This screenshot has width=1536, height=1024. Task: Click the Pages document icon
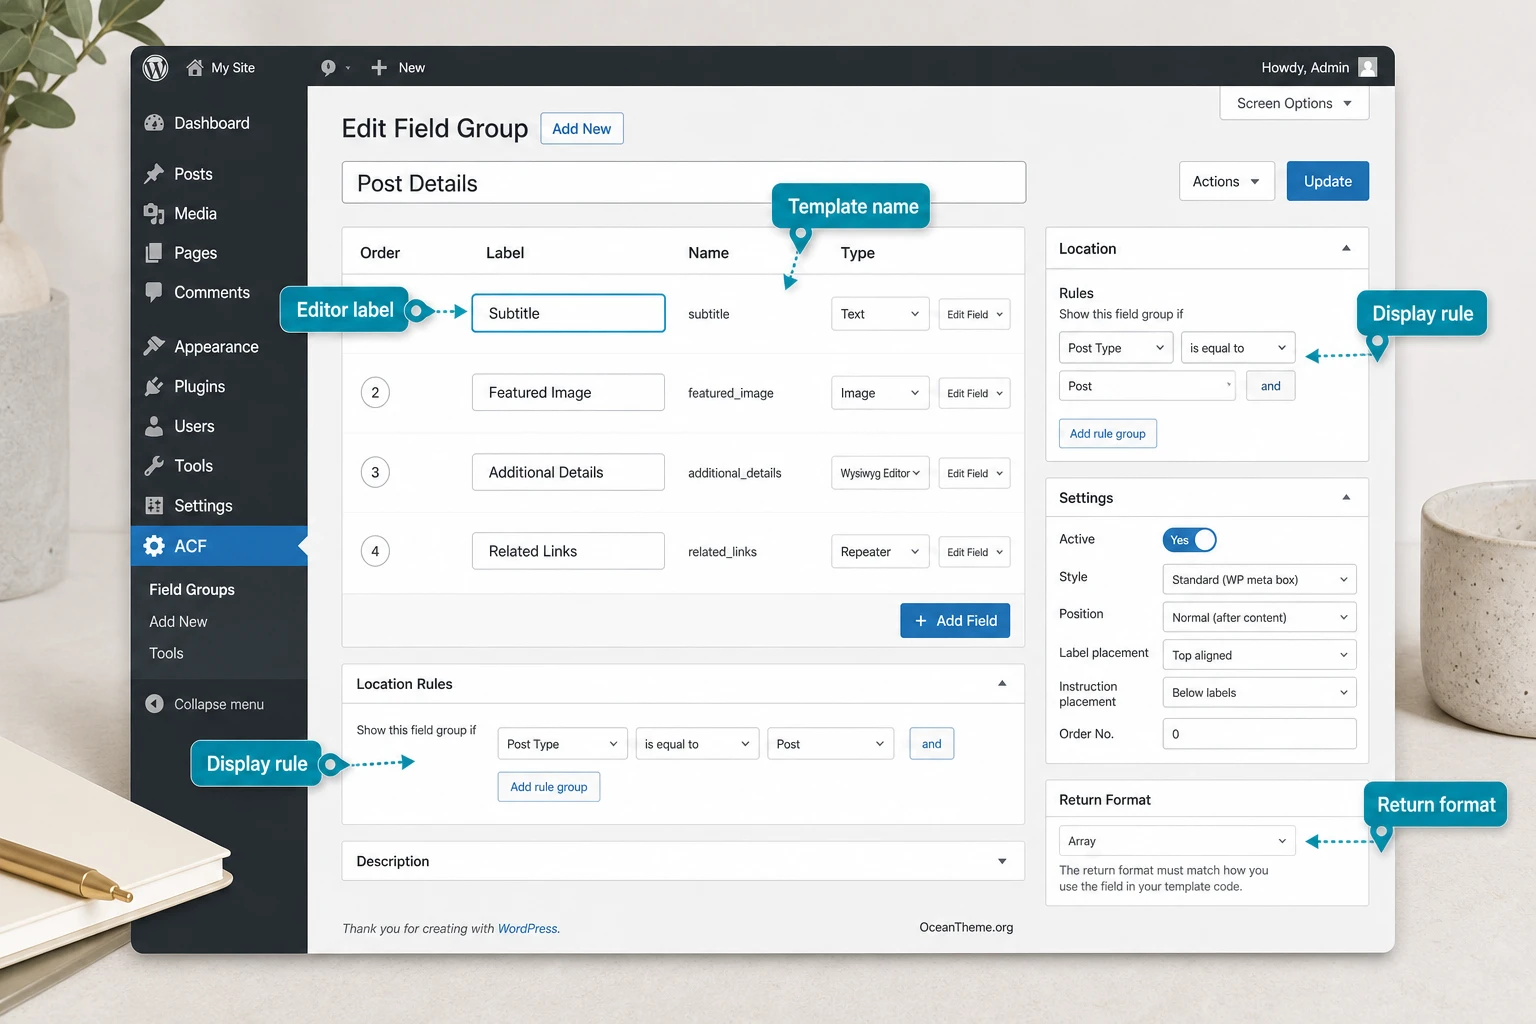tap(154, 253)
